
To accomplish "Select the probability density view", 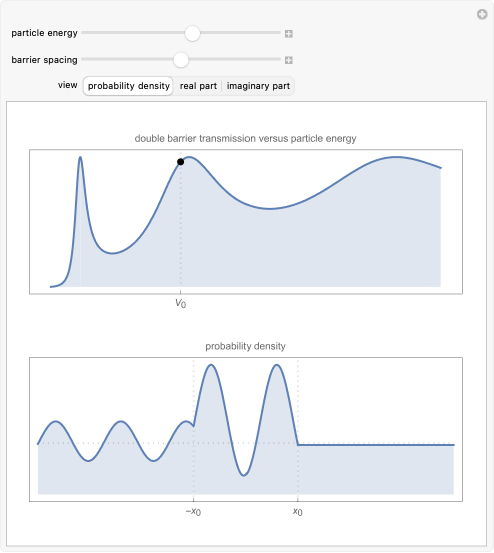I will click(x=128, y=86).
